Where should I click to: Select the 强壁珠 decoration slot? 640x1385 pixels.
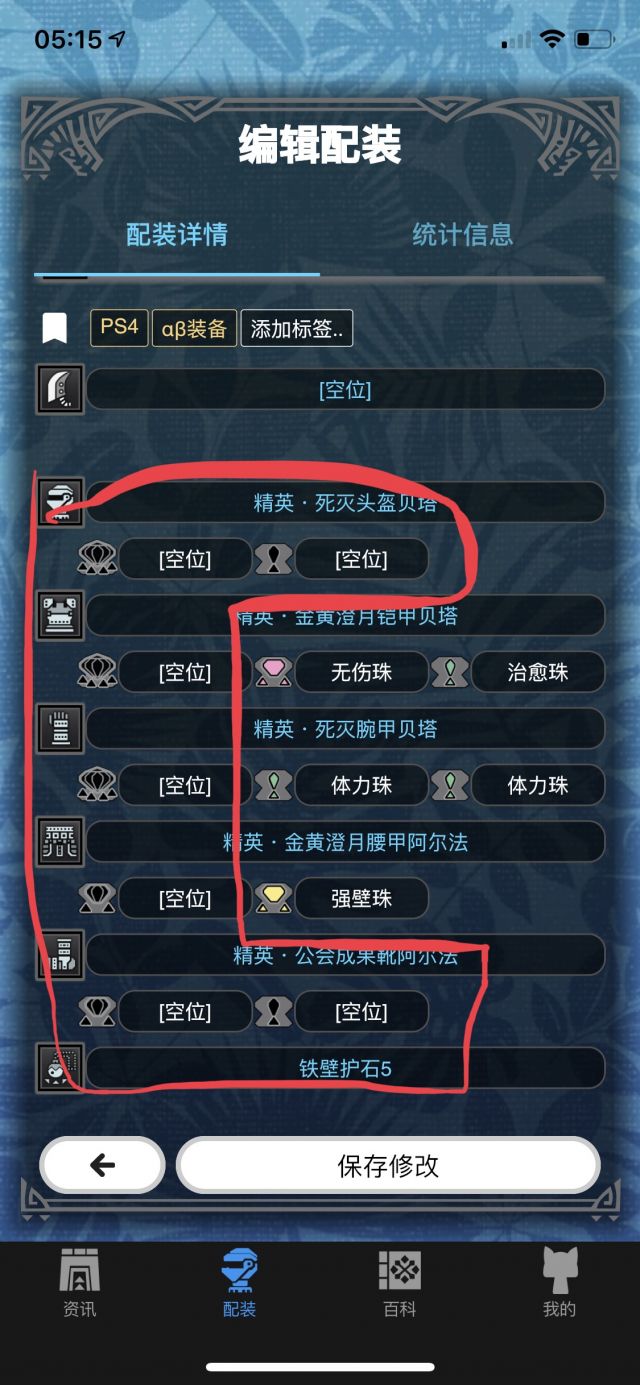click(361, 898)
